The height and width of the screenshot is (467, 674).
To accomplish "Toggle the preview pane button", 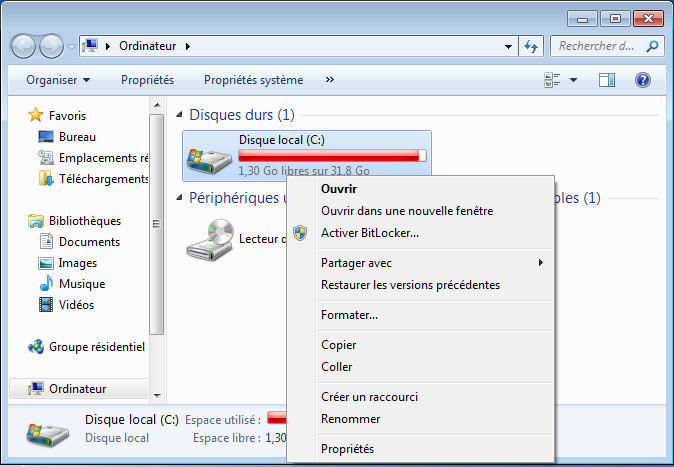I will tap(607, 80).
